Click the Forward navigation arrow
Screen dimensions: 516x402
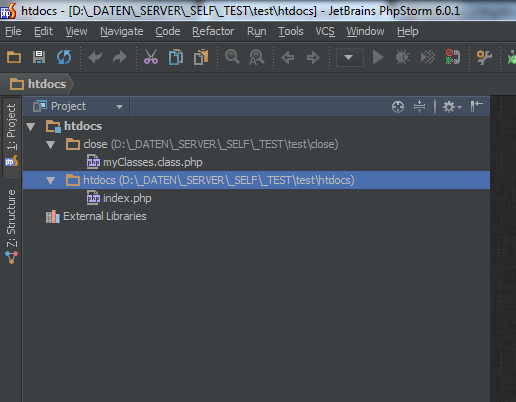(313, 58)
